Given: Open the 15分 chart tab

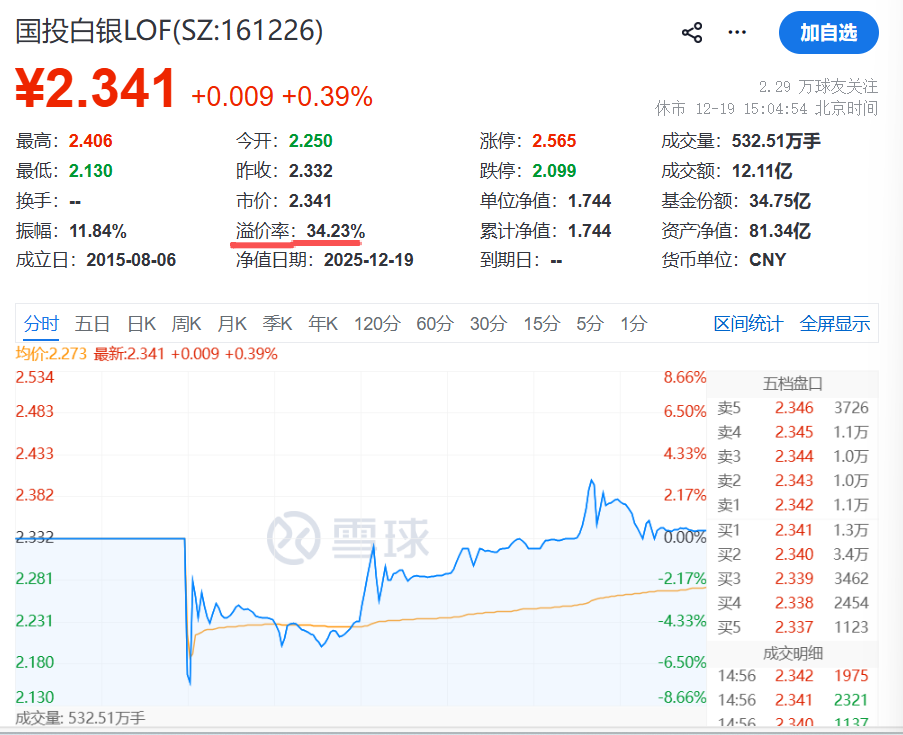Looking at the screenshot, I should point(541,323).
